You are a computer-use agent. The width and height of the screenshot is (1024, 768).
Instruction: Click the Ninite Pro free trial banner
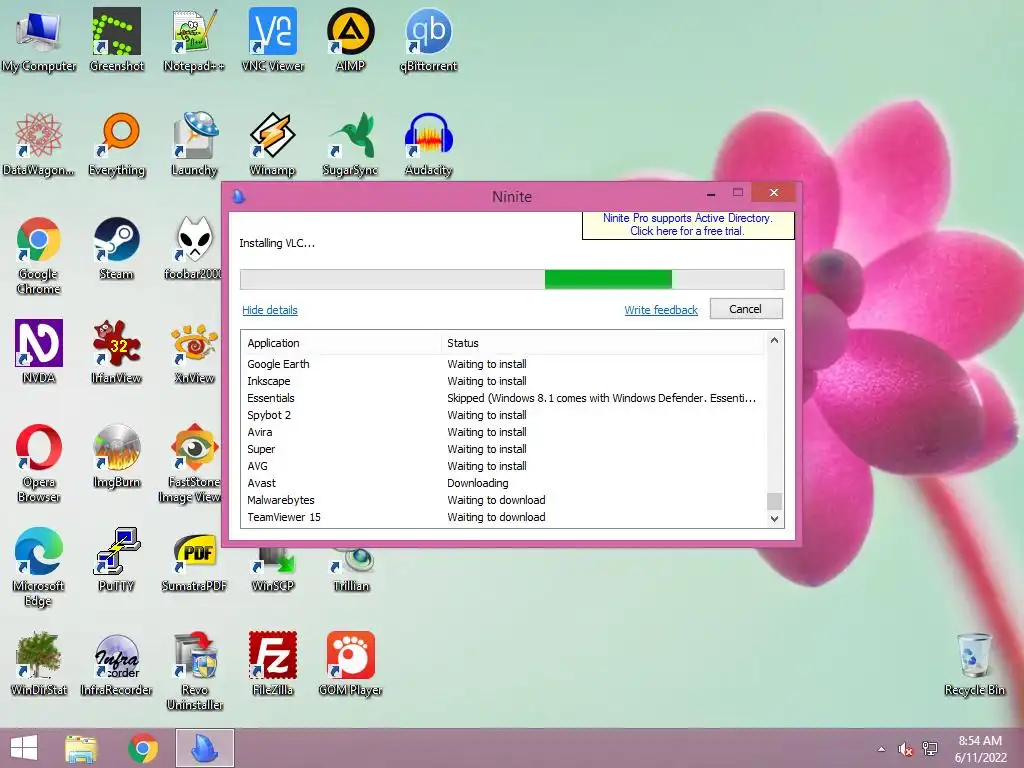(688, 225)
